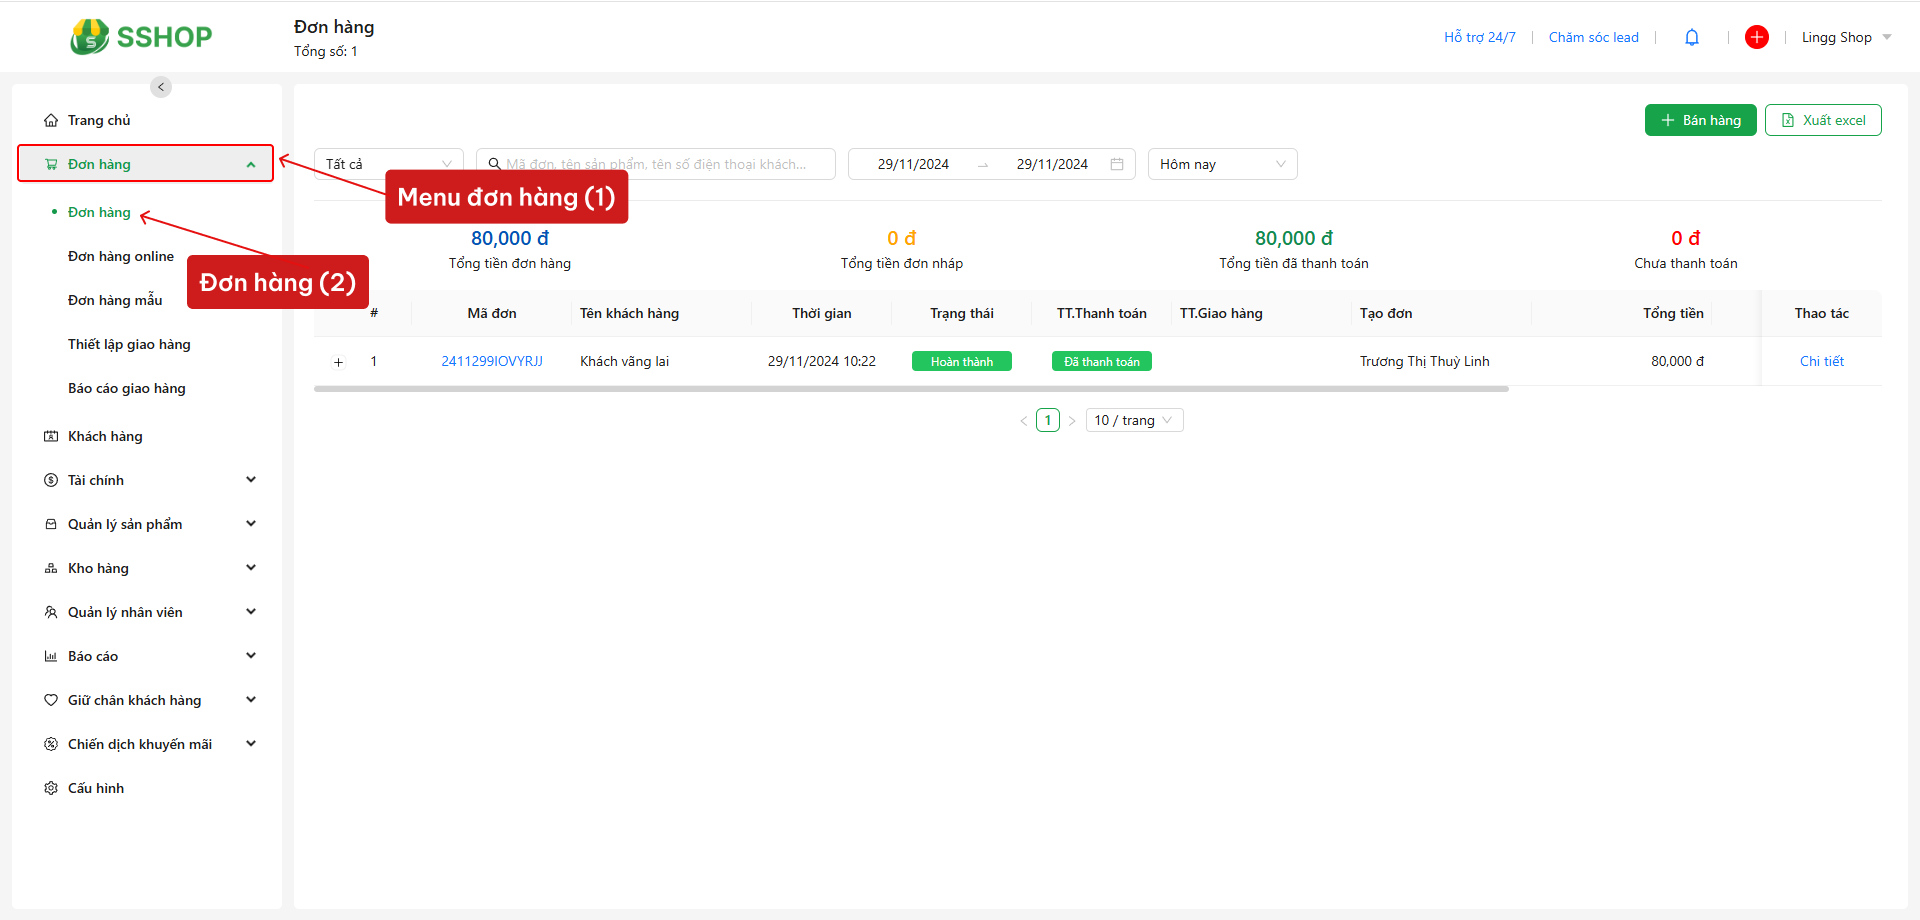Select Đơn hàng submenu item
This screenshot has width=1920, height=920.
click(99, 212)
